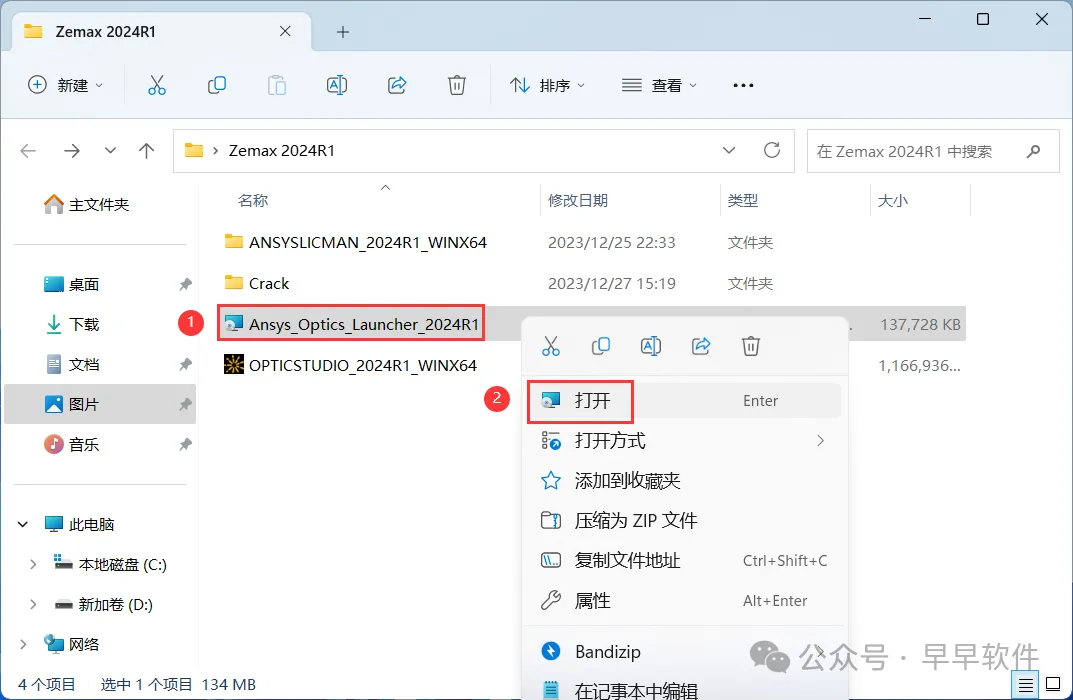Screen dimensions: 1073x700
Task: Open 图片 in the sidebar
Action: [x=100, y=404]
